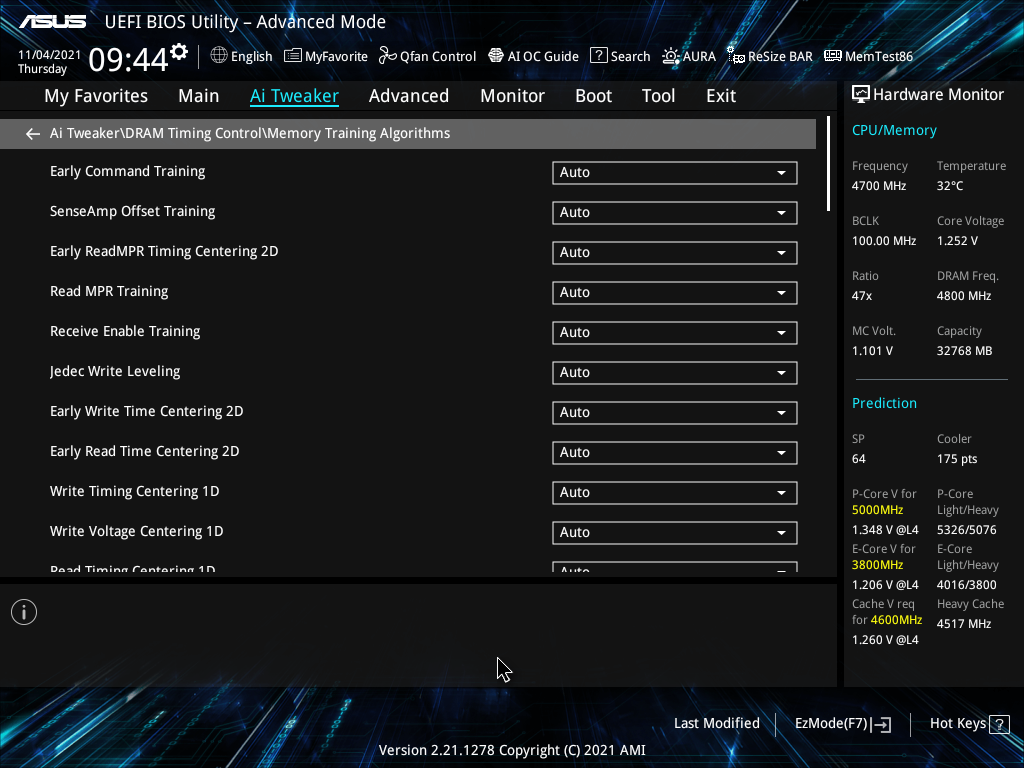Screen dimensions: 1024x768
Task: Click the 3800MHz E-Core value
Action: [x=878, y=565]
